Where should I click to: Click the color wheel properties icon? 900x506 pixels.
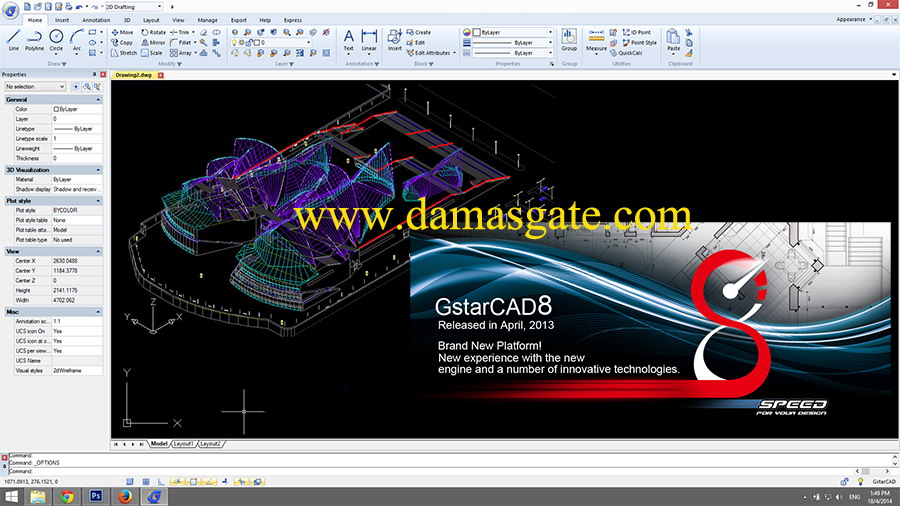467,33
